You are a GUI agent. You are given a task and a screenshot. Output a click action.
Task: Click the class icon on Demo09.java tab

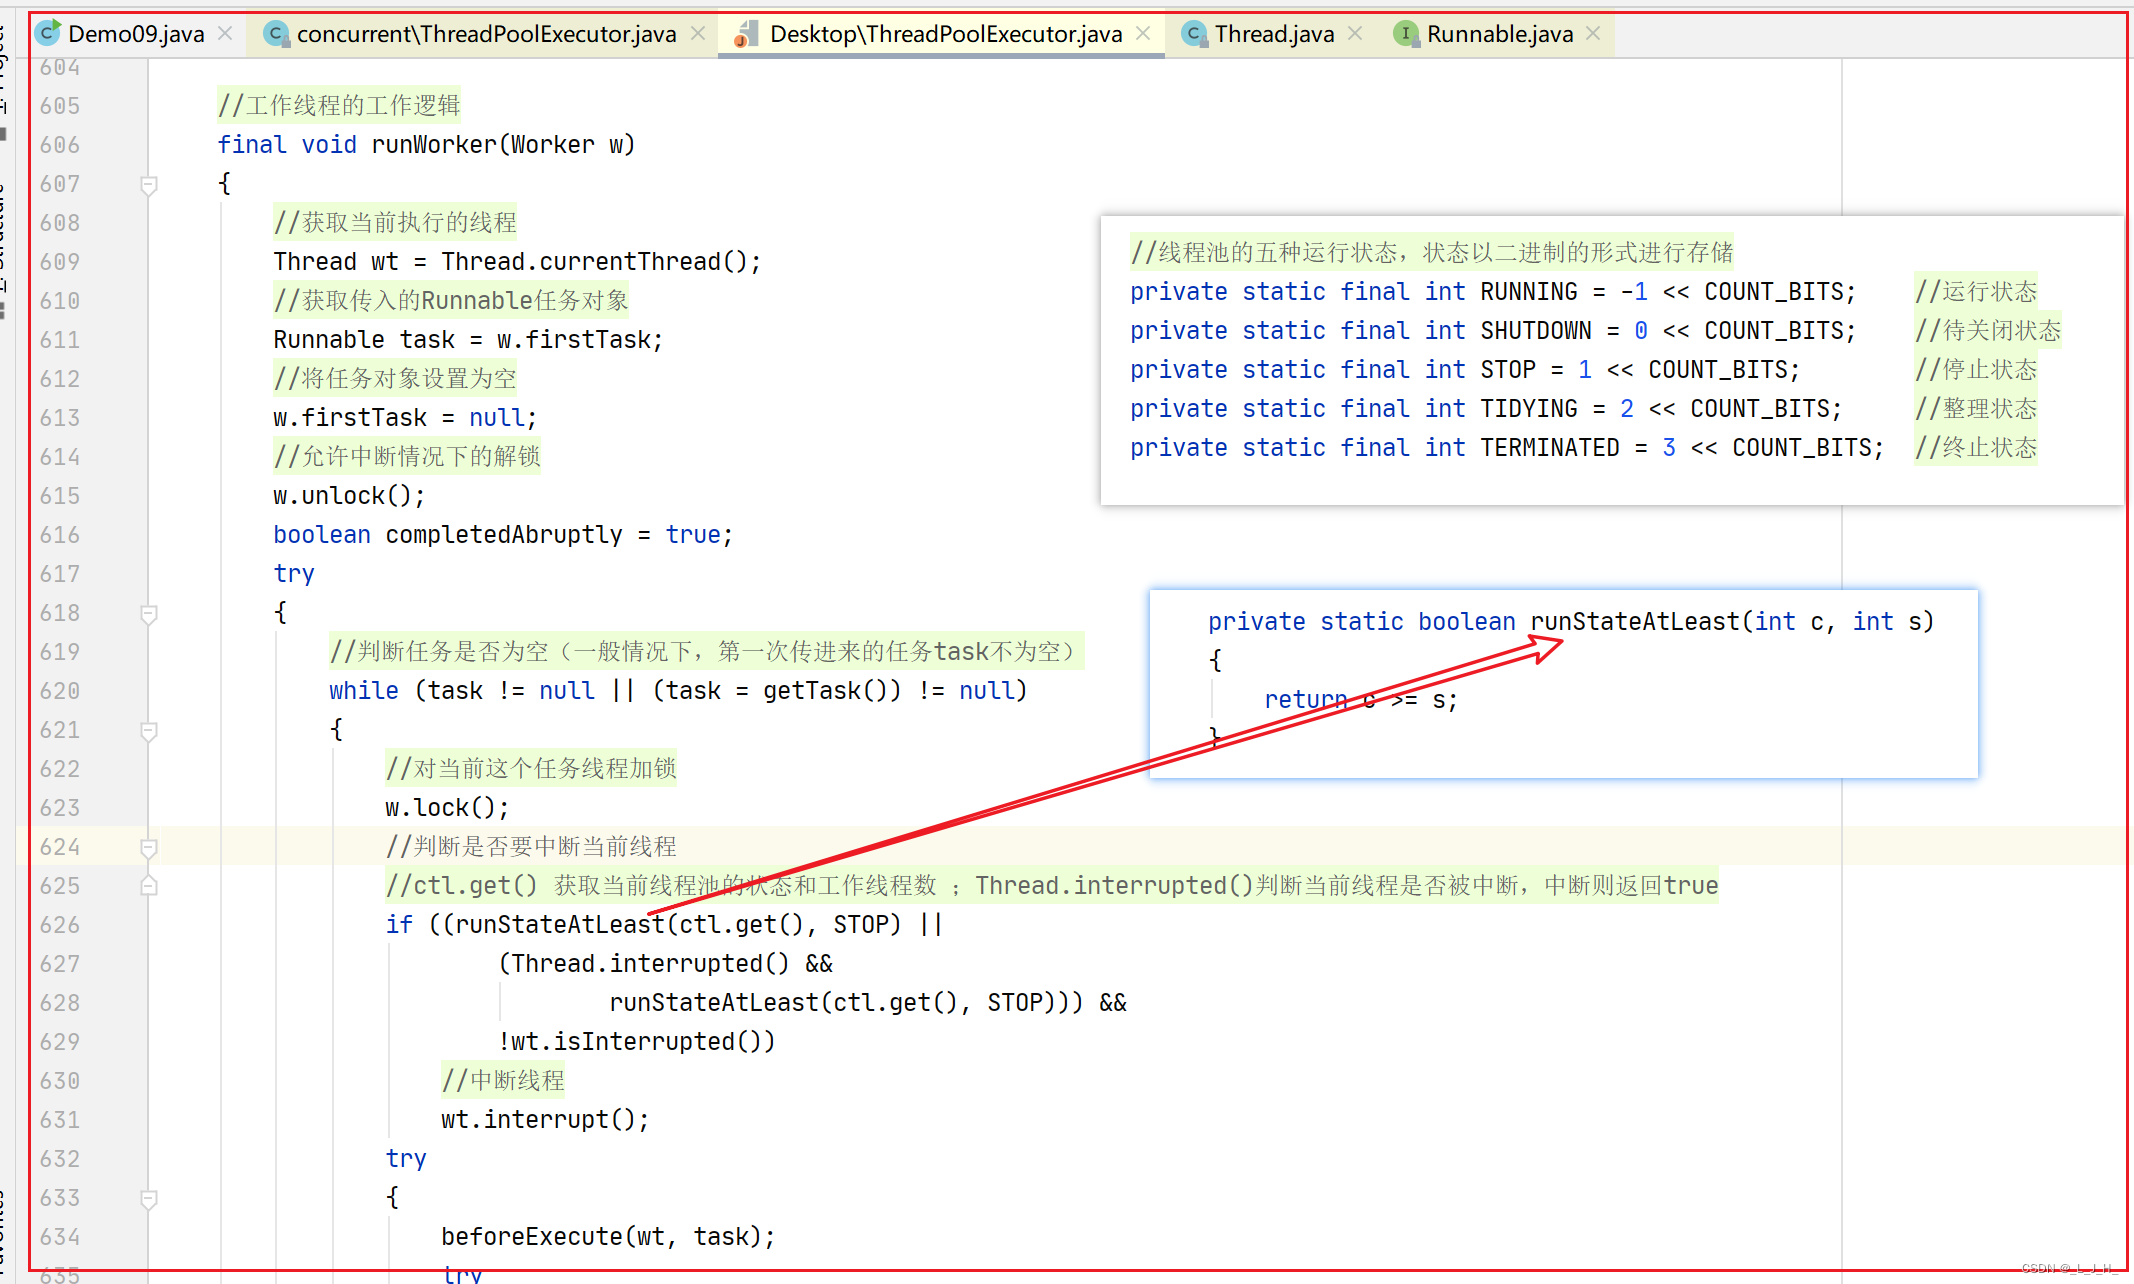click(48, 33)
